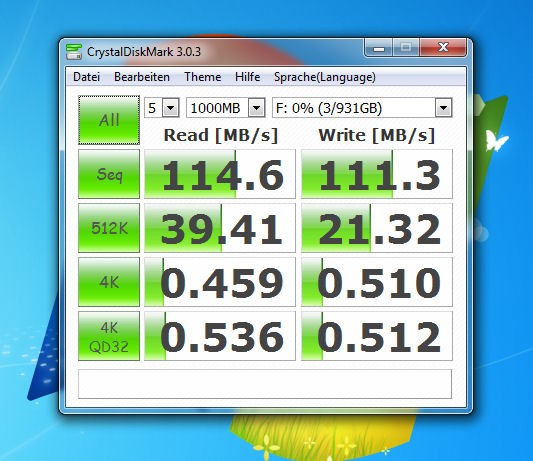Run all benchmarks with the All button

point(109,120)
